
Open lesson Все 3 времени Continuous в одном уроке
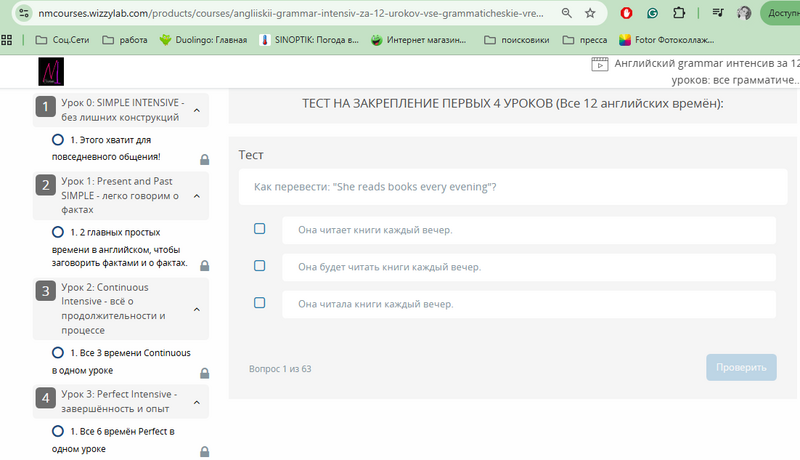pos(121,361)
